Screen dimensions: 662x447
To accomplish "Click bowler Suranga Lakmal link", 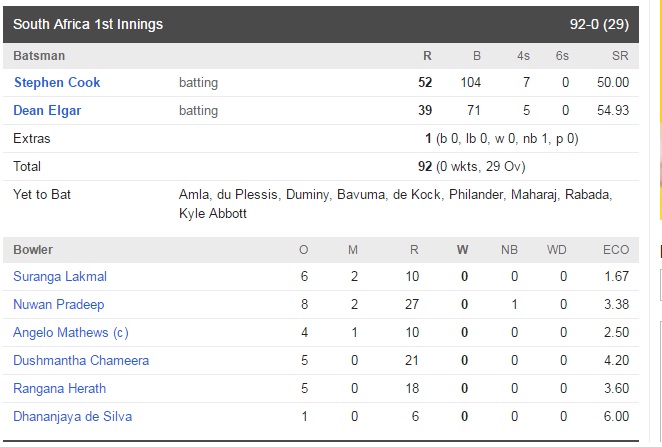I will (60, 276).
